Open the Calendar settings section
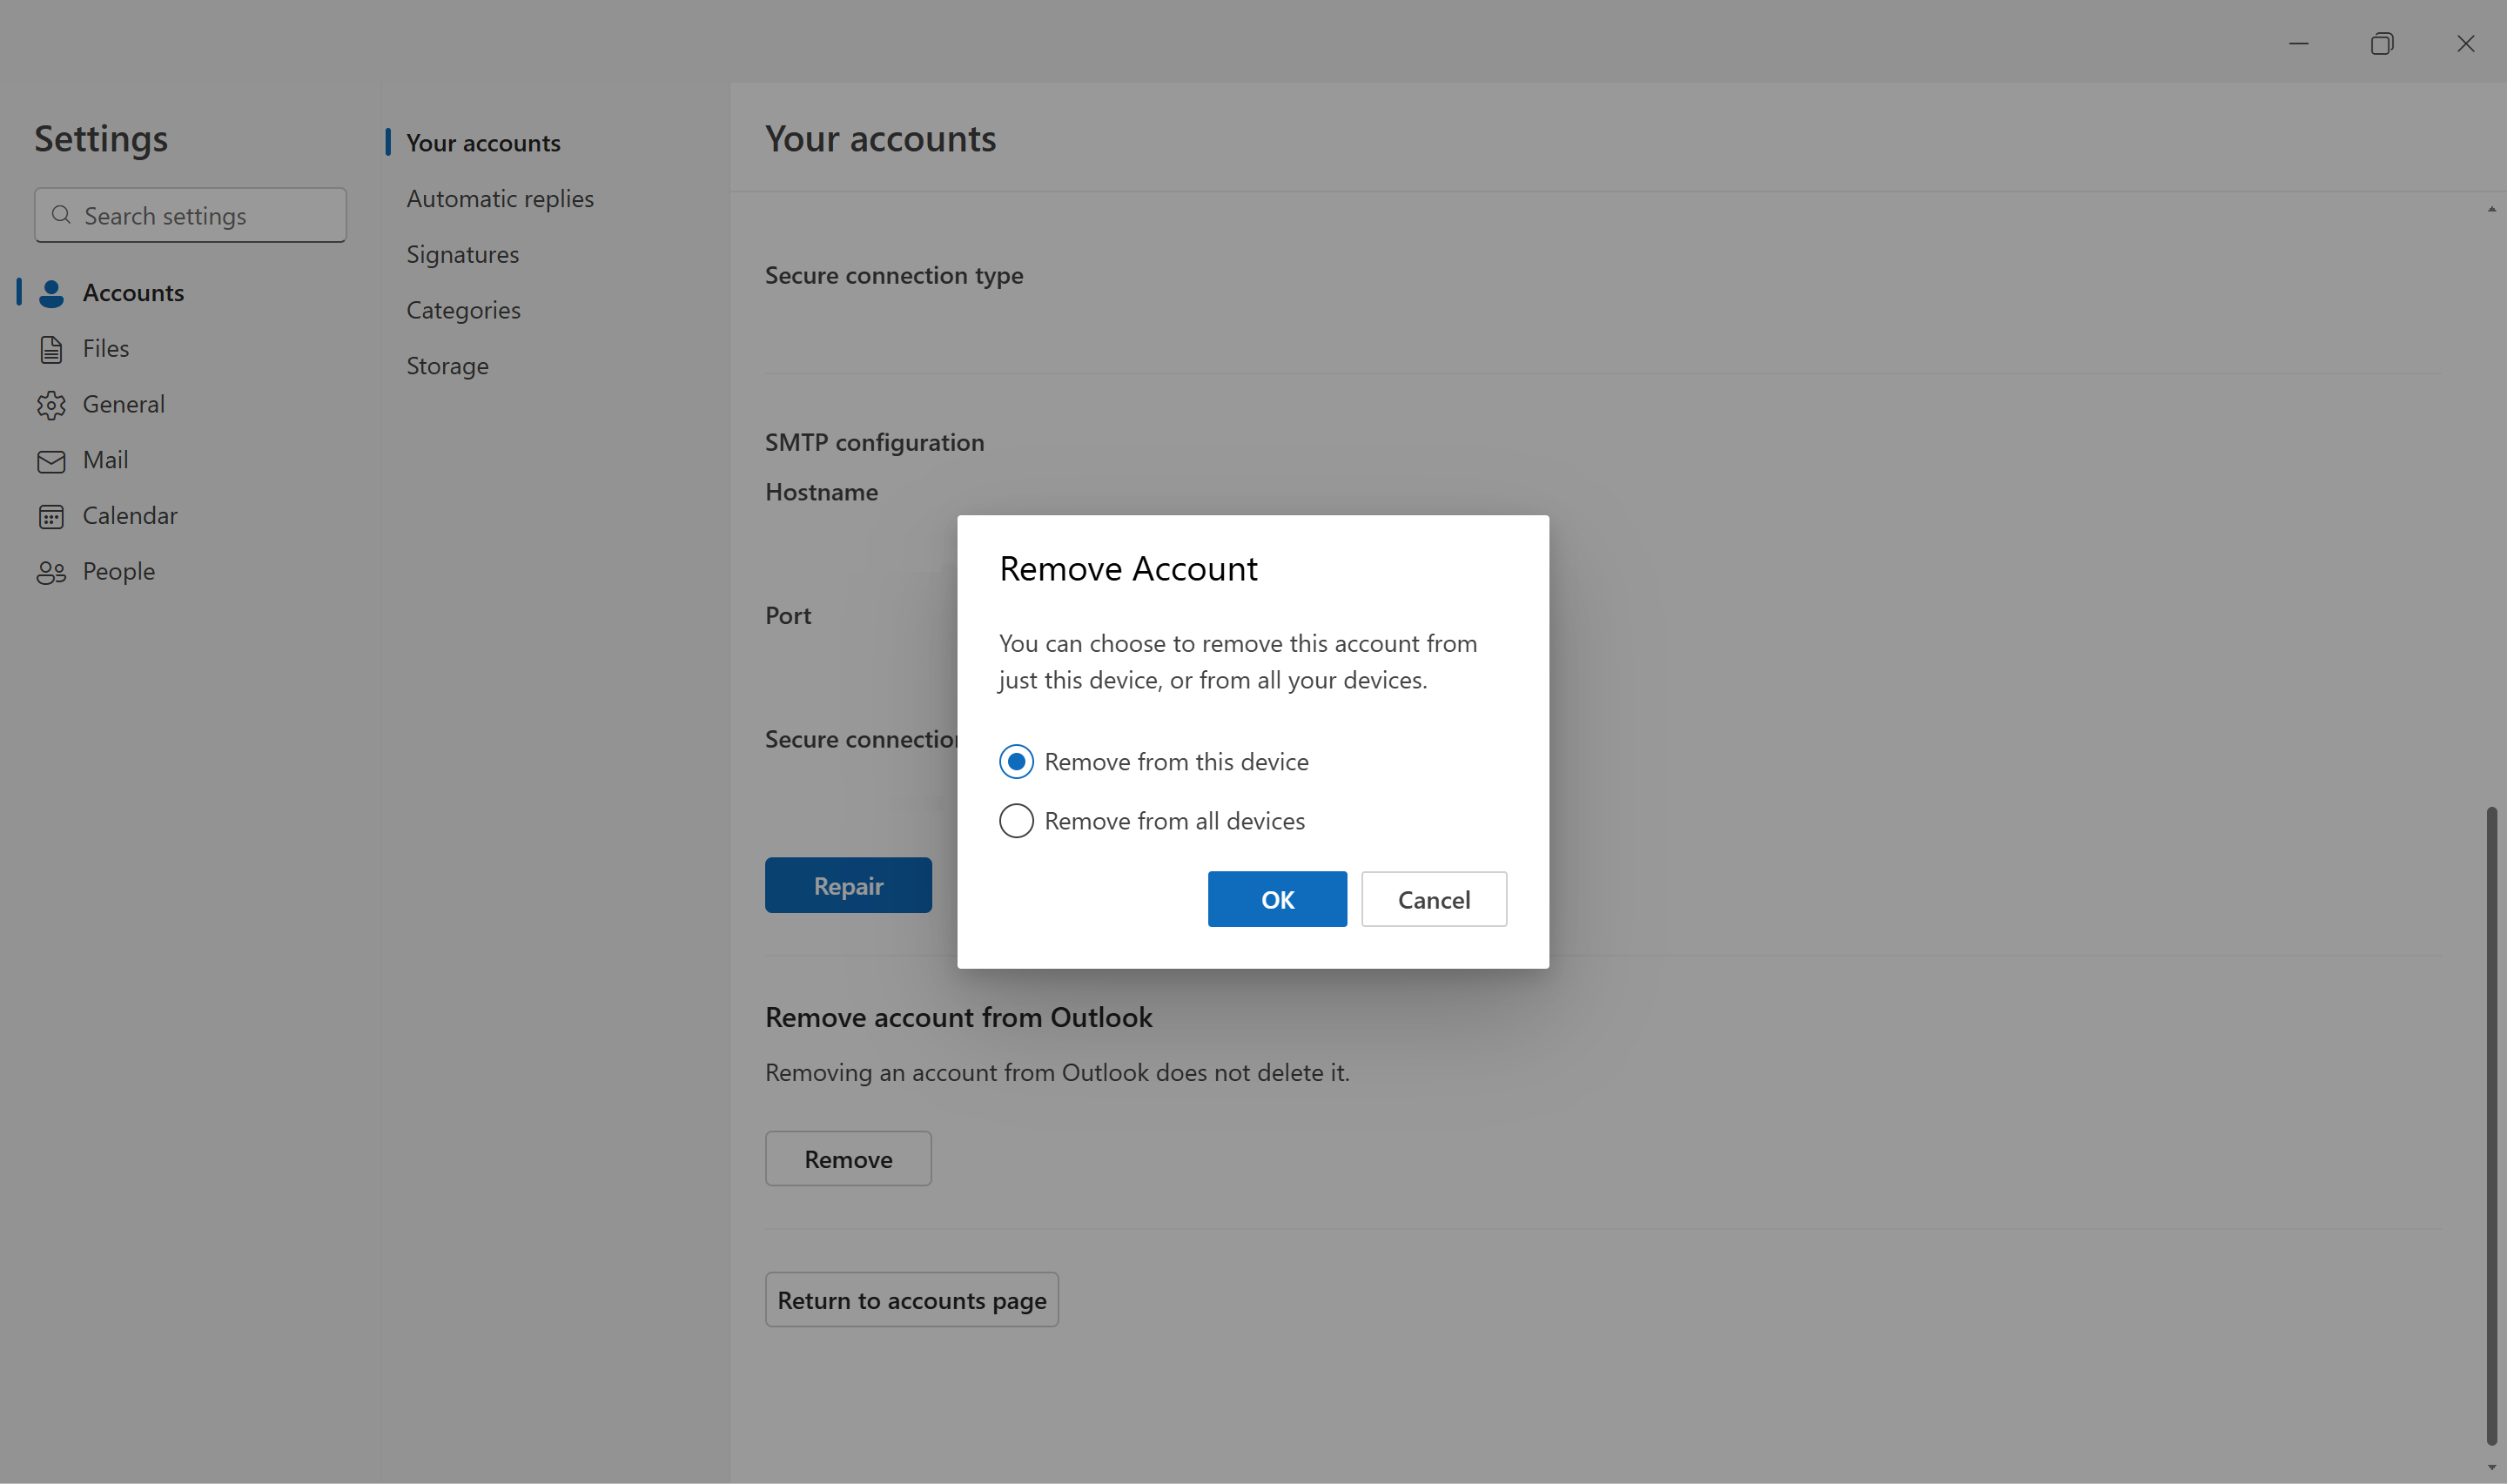The image size is (2507, 1484). [x=190, y=516]
